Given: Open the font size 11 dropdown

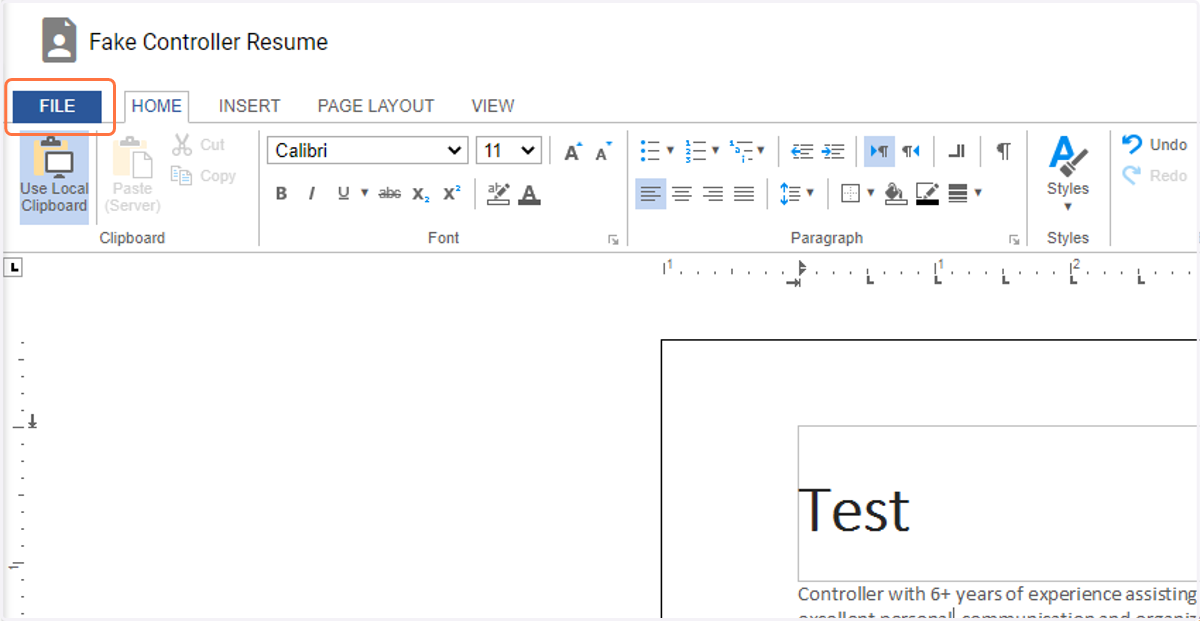Looking at the screenshot, I should (508, 151).
